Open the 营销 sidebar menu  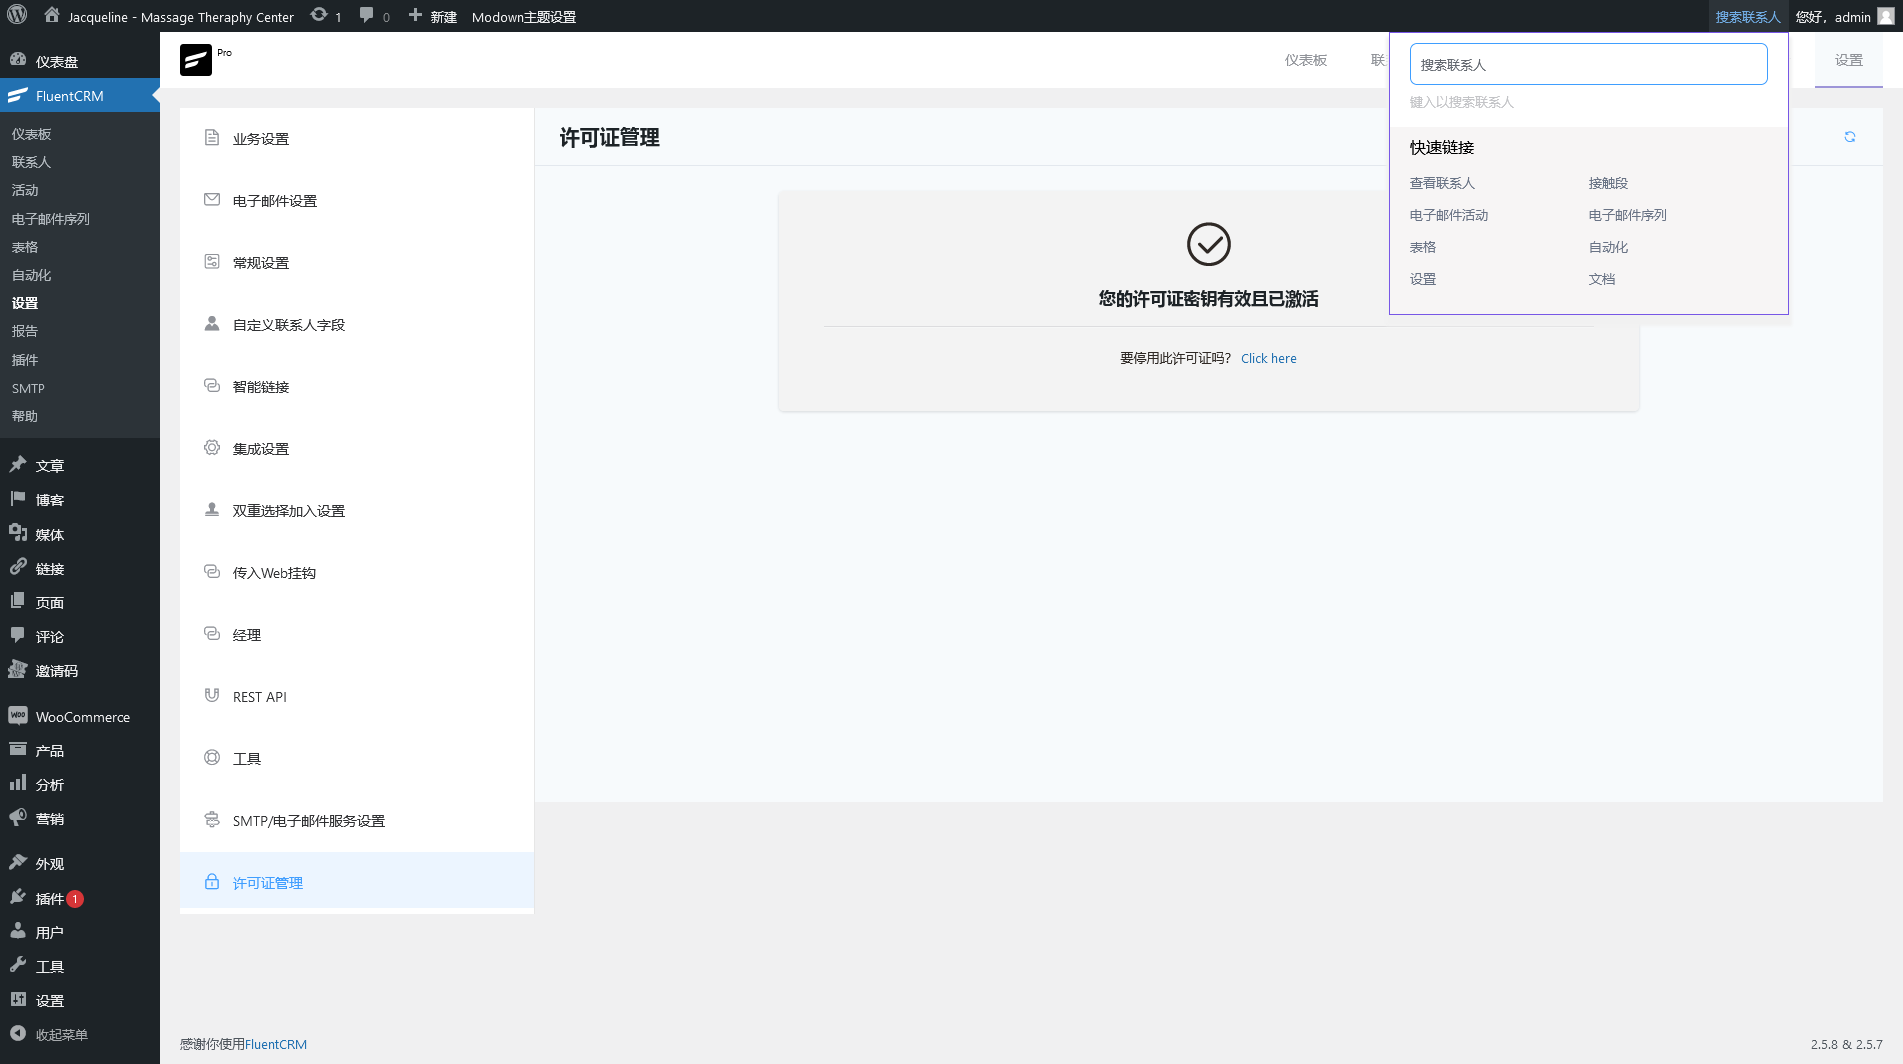80,818
